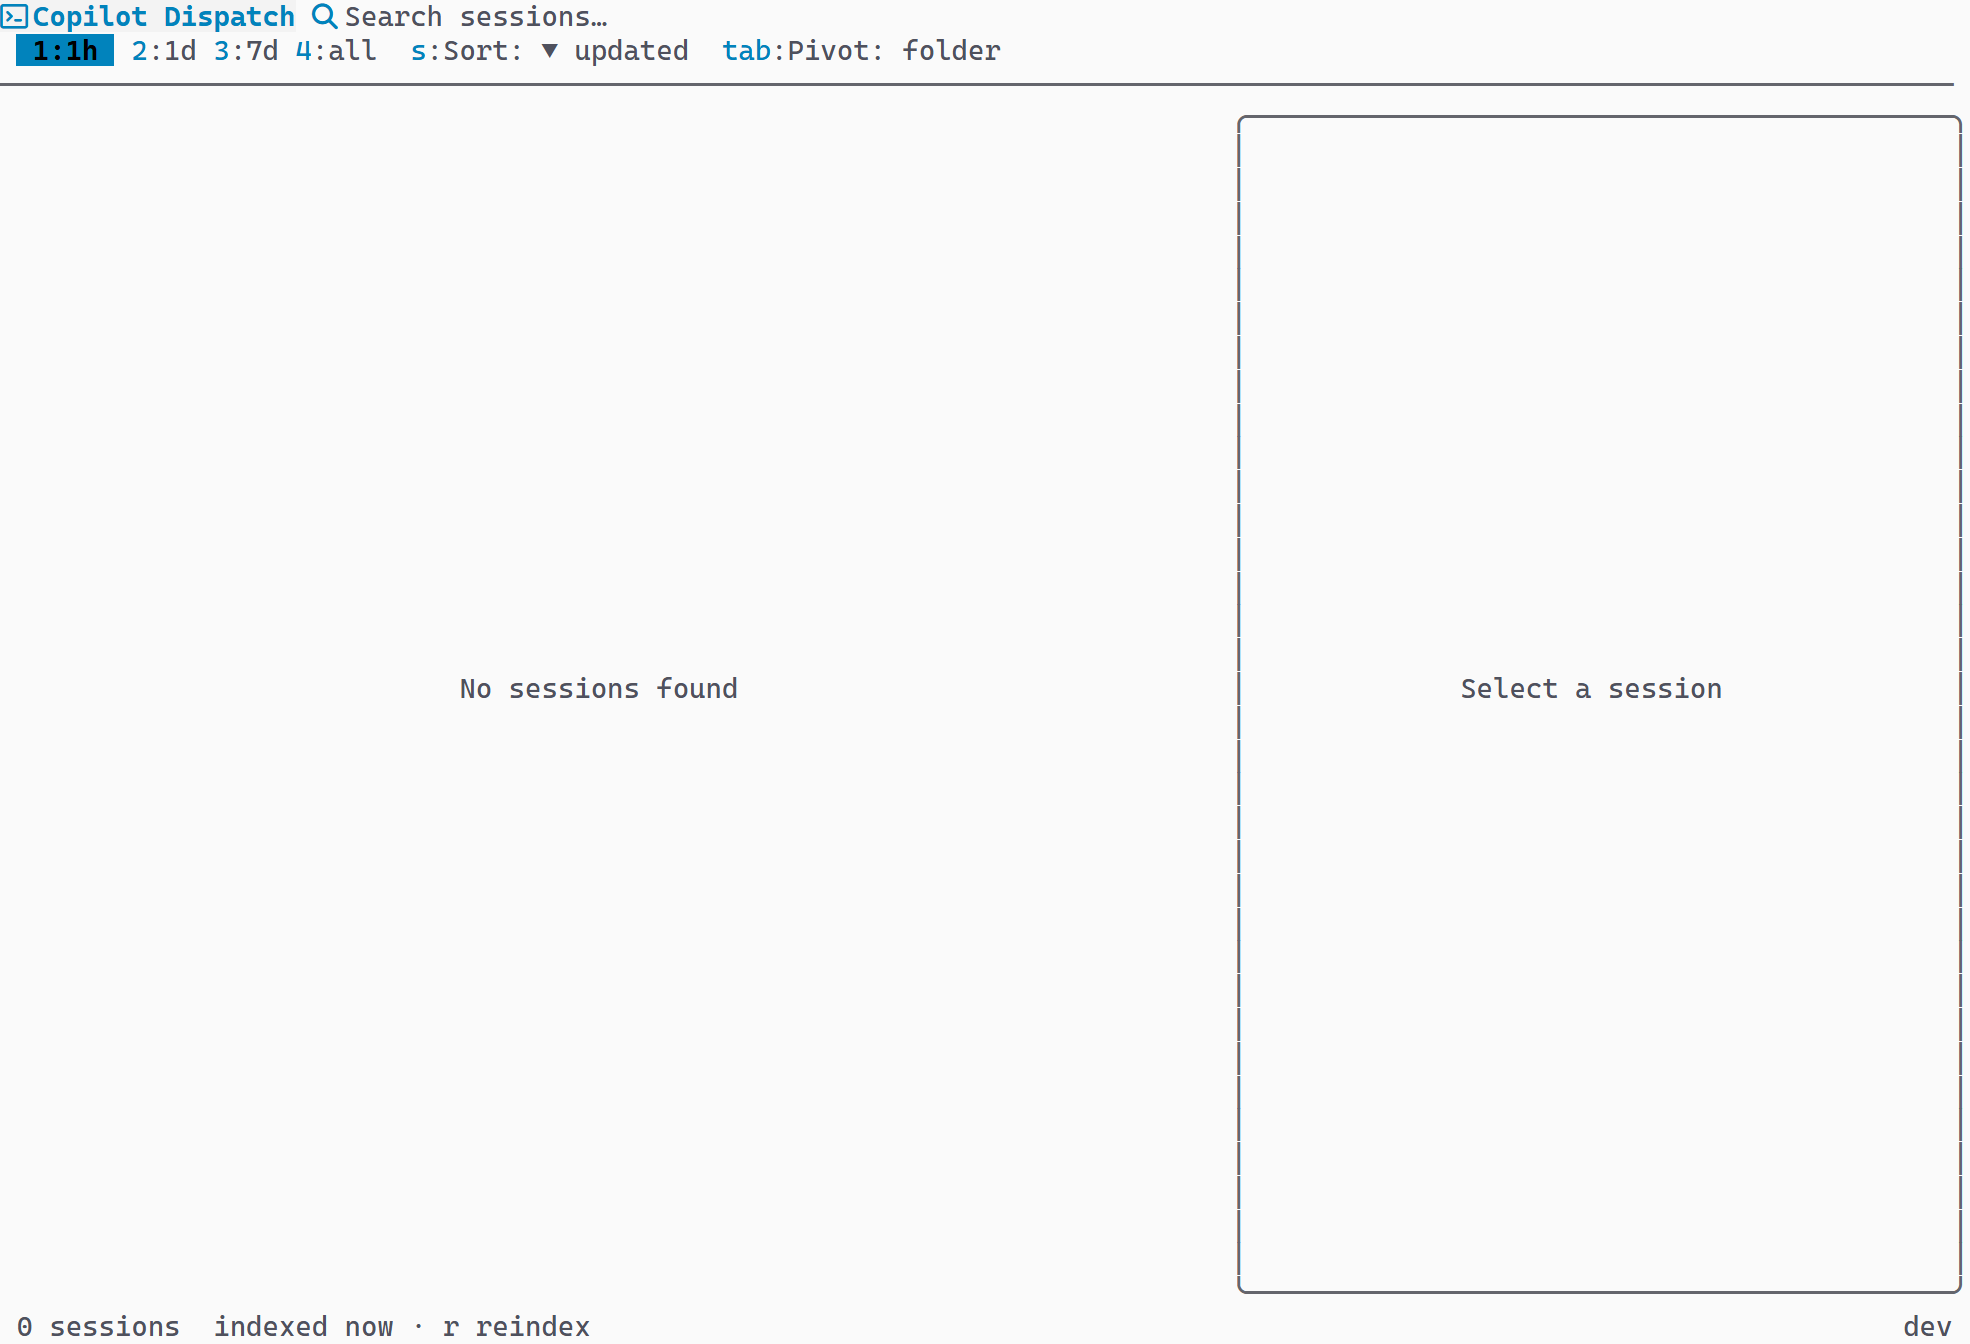The height and width of the screenshot is (1344, 1970).
Task: Choose the 3:7d time range filter
Action: (246, 51)
